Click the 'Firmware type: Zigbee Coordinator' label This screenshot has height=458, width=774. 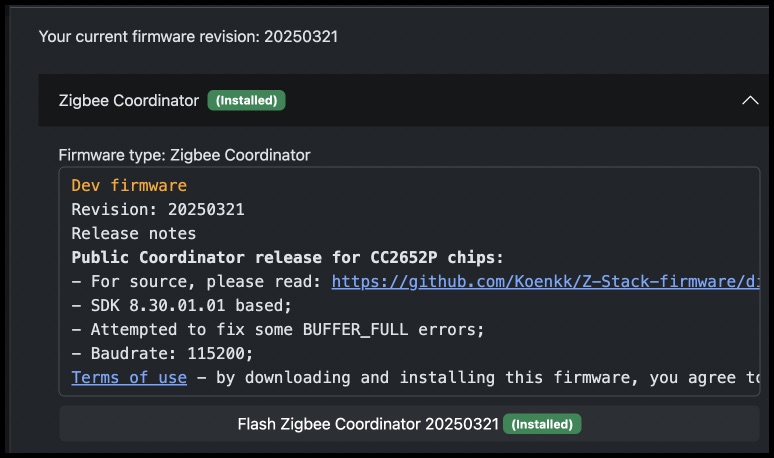pos(185,155)
